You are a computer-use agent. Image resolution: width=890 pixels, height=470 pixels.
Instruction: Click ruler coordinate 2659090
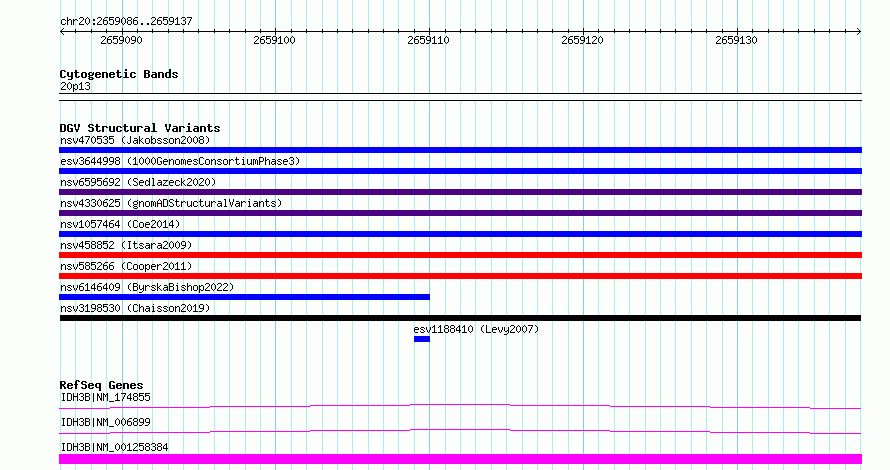121,40
